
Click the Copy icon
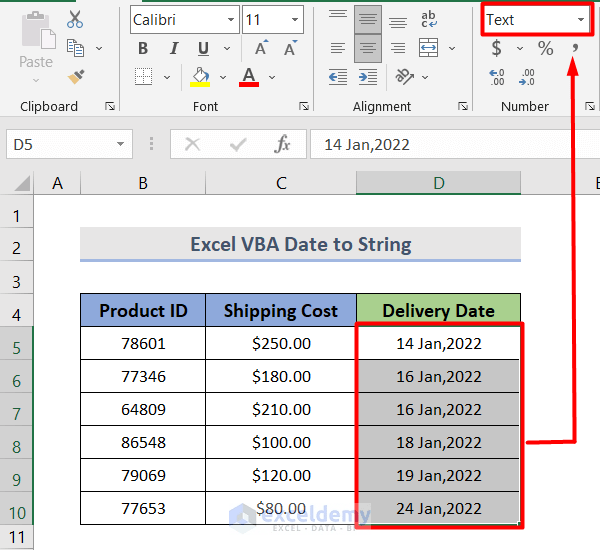coord(75,48)
